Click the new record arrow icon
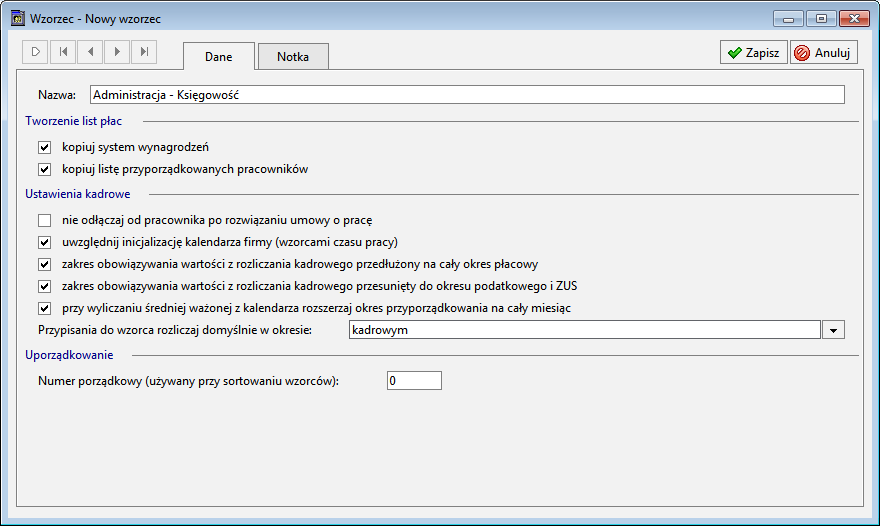The width and height of the screenshot is (880, 526). [x=35, y=52]
